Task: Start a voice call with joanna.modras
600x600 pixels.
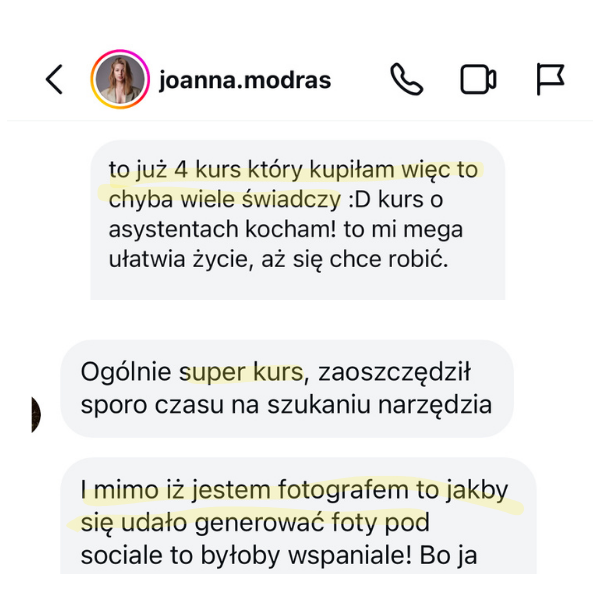Action: pyautogui.click(x=406, y=79)
